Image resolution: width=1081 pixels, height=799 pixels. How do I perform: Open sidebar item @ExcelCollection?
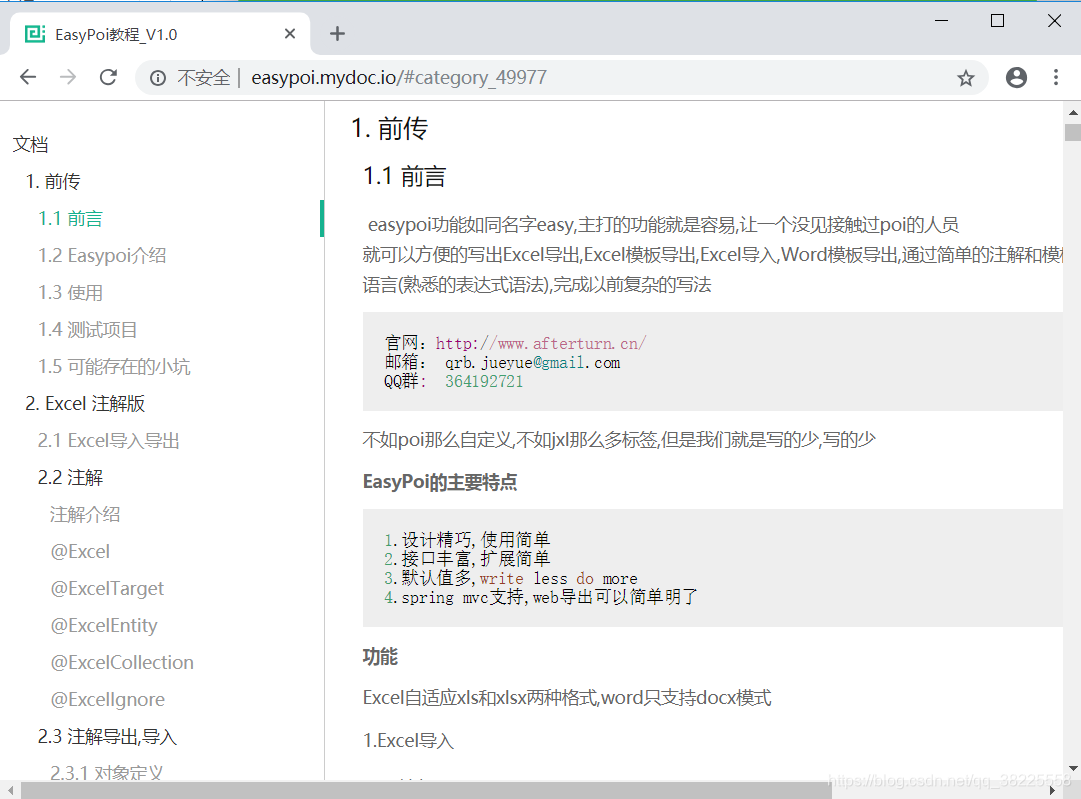click(121, 663)
